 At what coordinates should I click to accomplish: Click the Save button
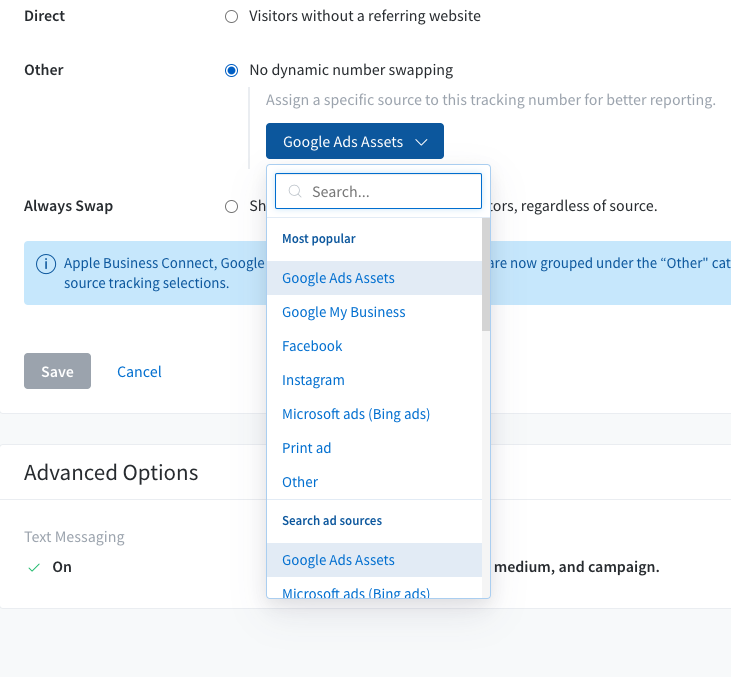pos(57,371)
